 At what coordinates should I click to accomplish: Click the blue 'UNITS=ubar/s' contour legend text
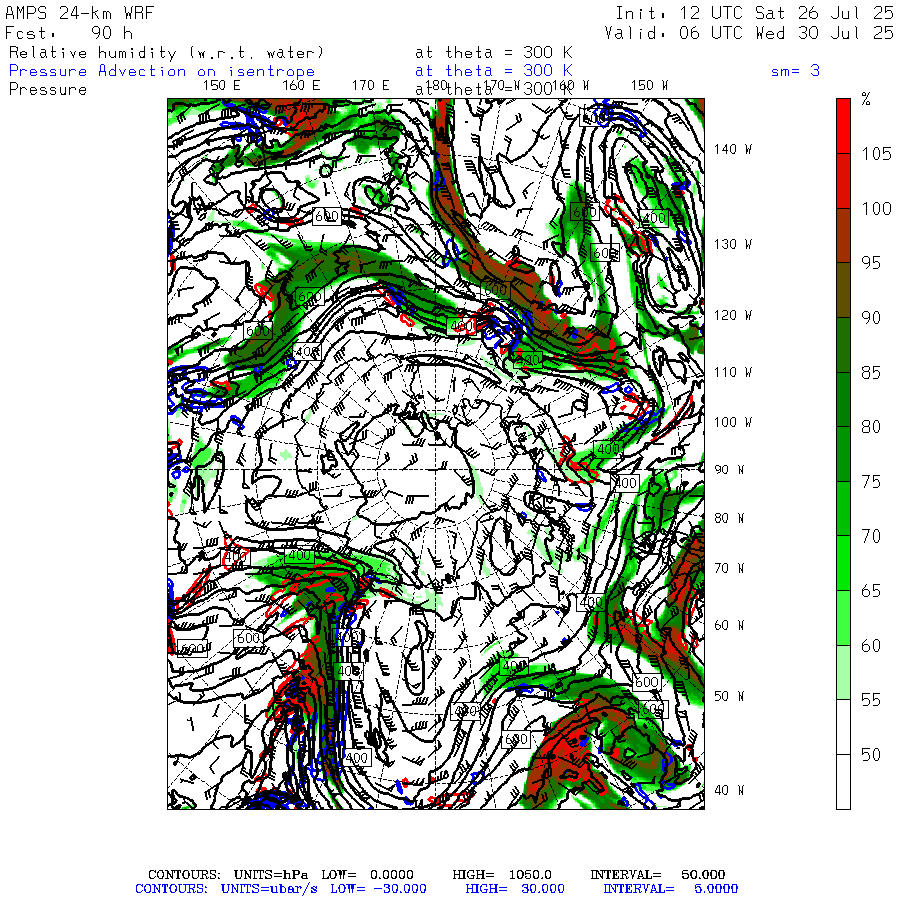click(x=269, y=889)
